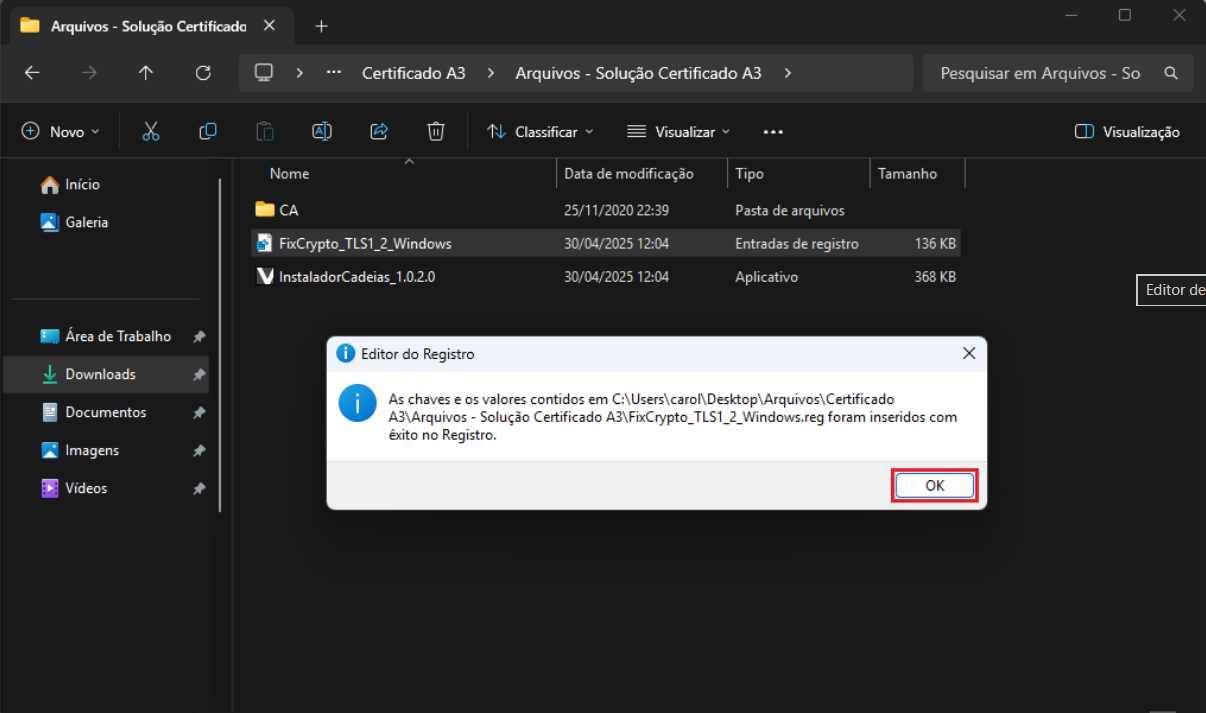Click the search box Pesquisar em Arquivos
The width and height of the screenshot is (1206, 713).
(1040, 73)
